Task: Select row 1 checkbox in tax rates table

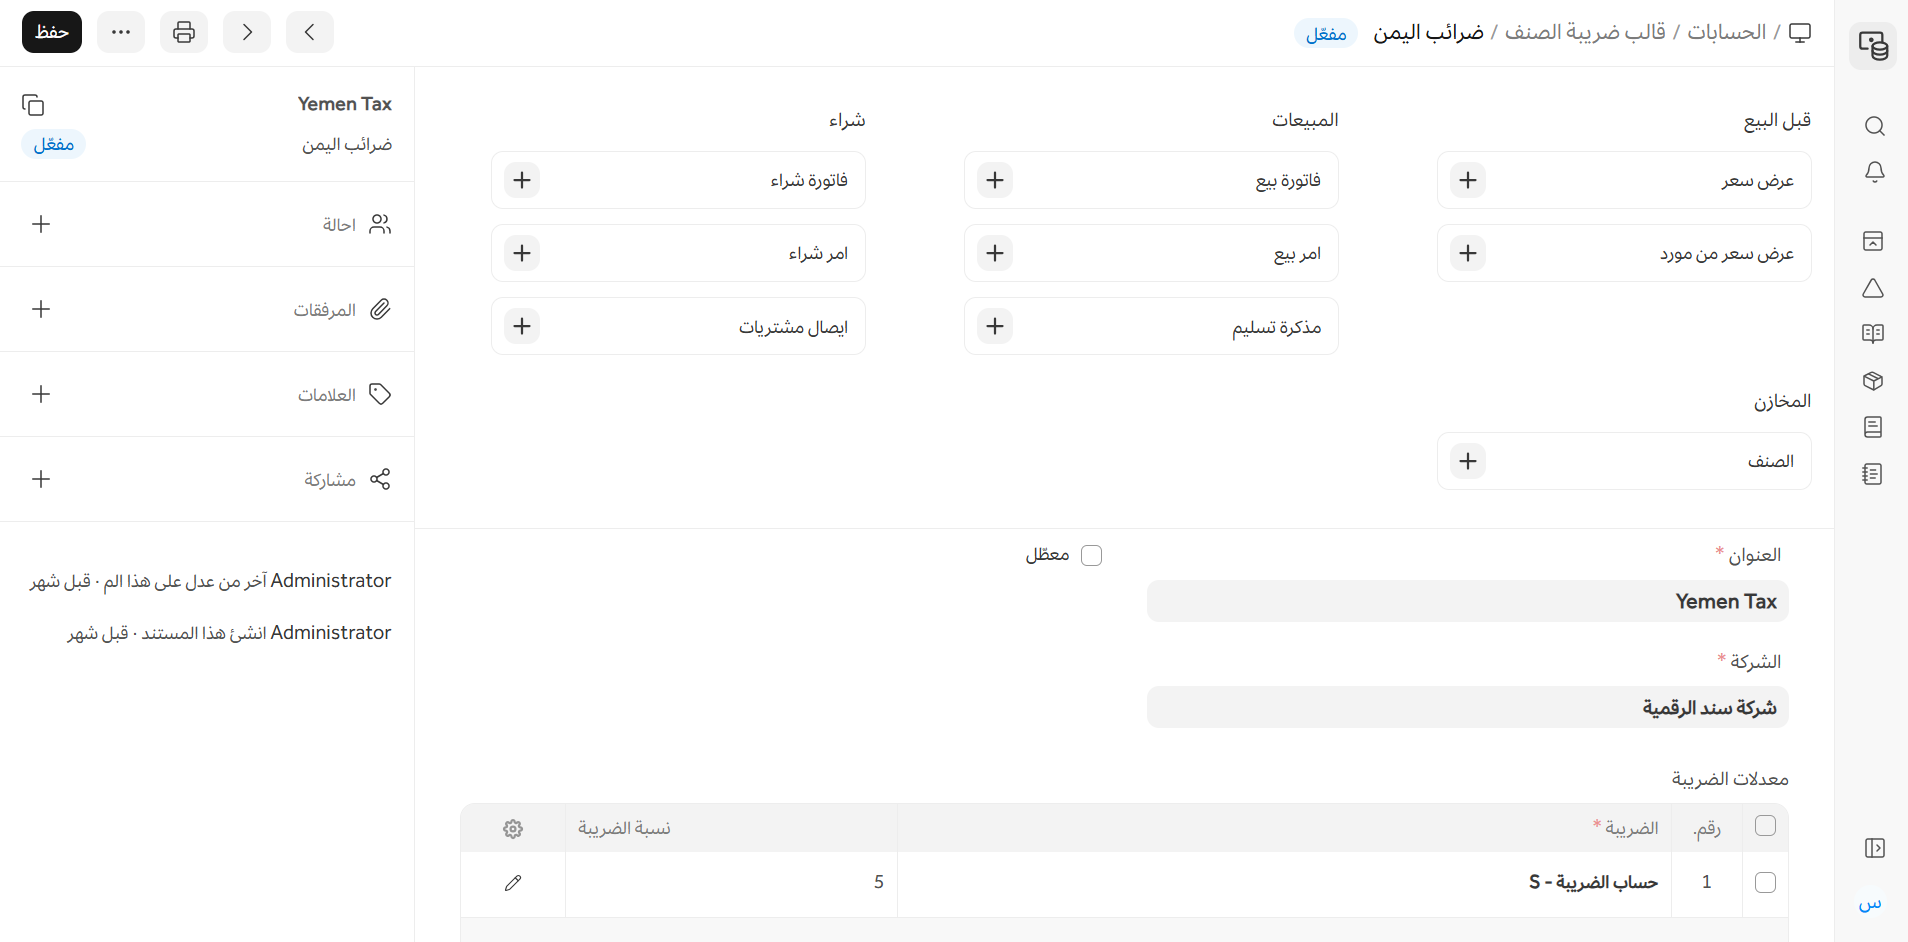Action: pos(1765,882)
